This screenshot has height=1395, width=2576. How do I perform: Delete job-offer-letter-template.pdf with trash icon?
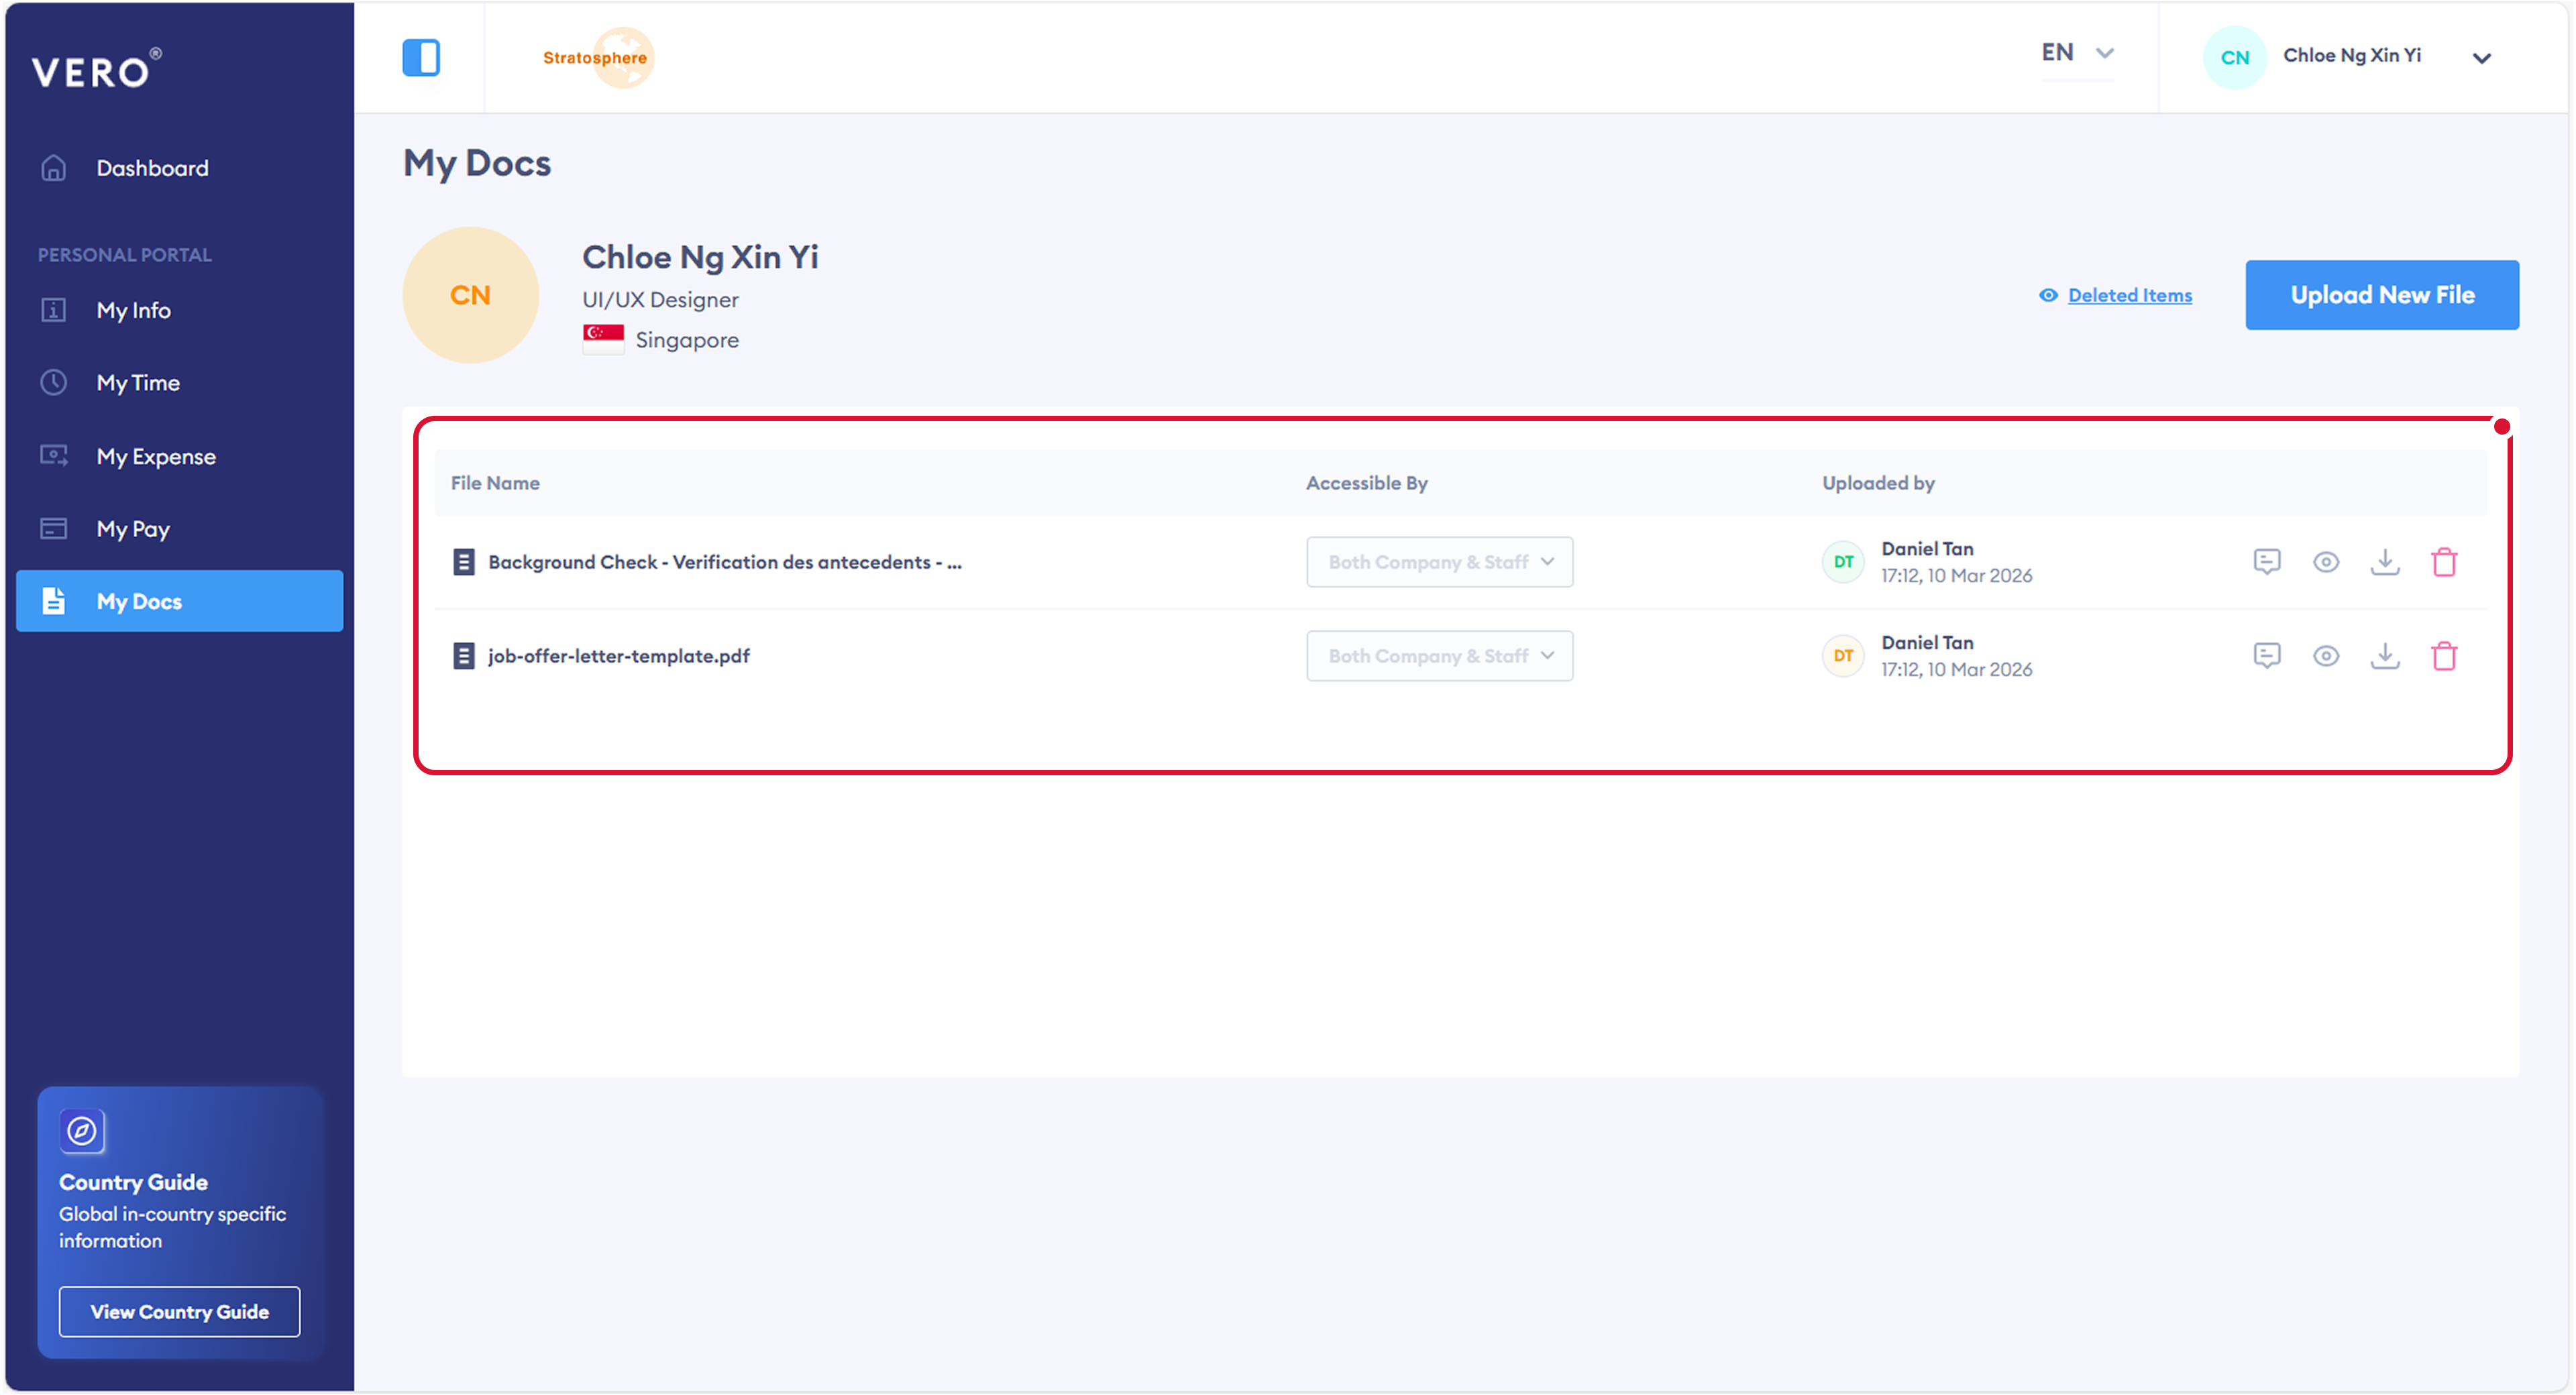point(2443,656)
